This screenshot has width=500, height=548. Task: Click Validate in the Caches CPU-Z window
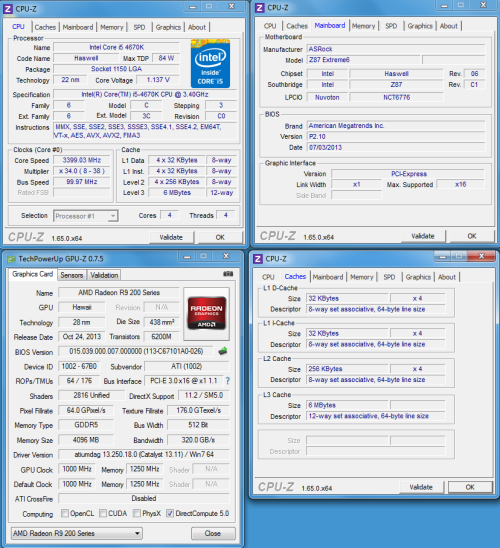421,487
